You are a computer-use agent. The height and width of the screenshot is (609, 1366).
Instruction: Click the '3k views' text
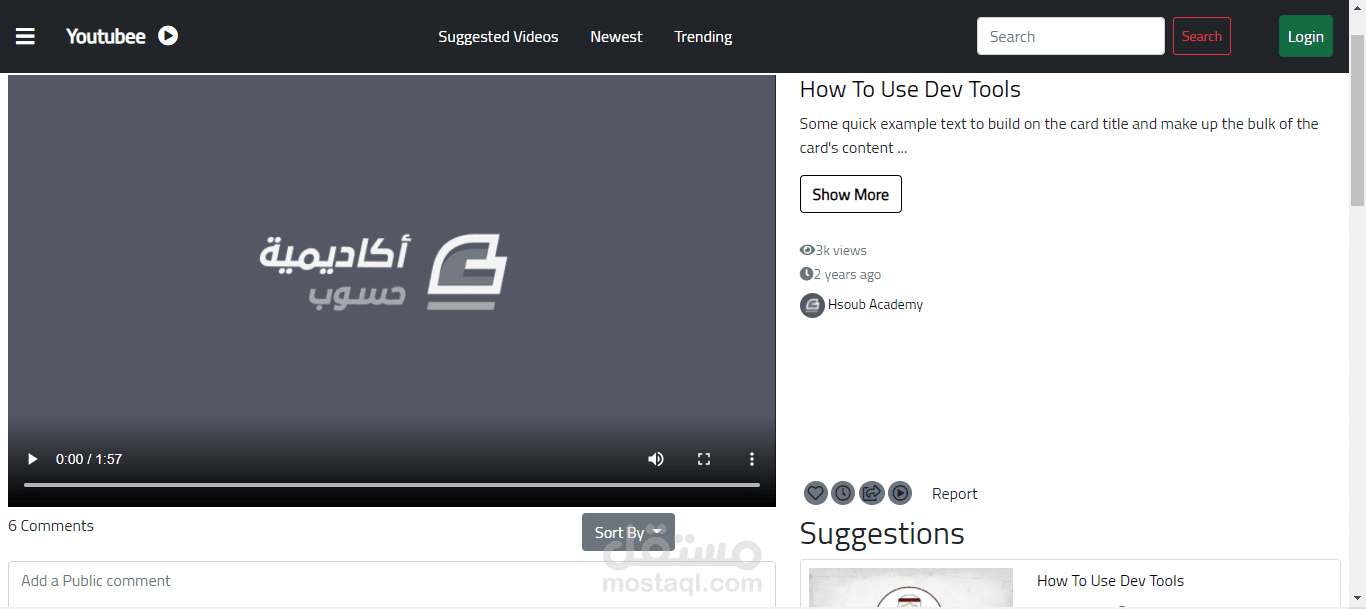click(x=841, y=250)
